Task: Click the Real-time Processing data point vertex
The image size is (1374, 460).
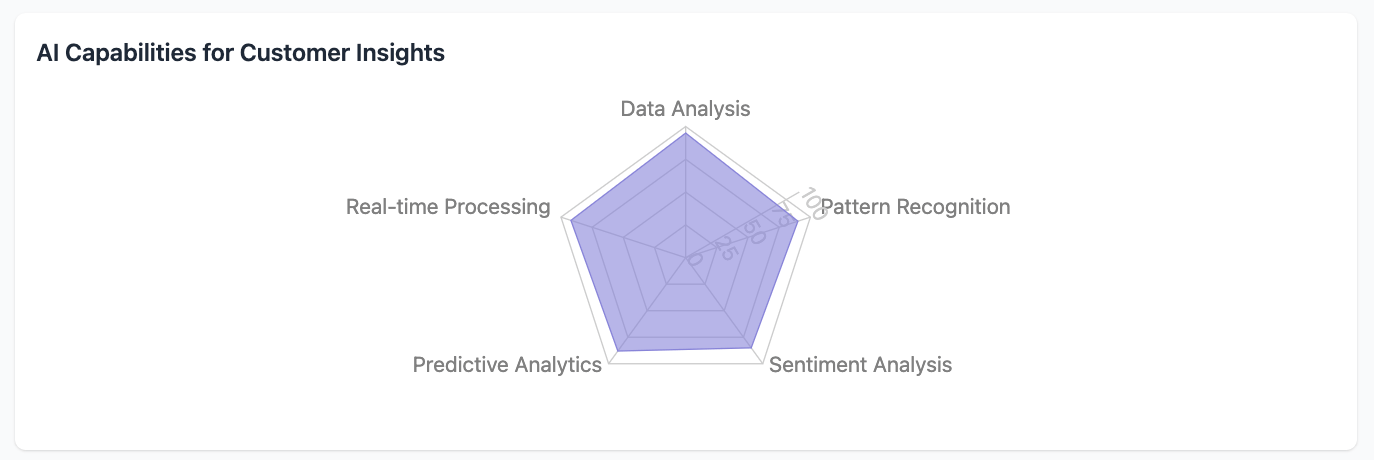Action: click(x=570, y=221)
